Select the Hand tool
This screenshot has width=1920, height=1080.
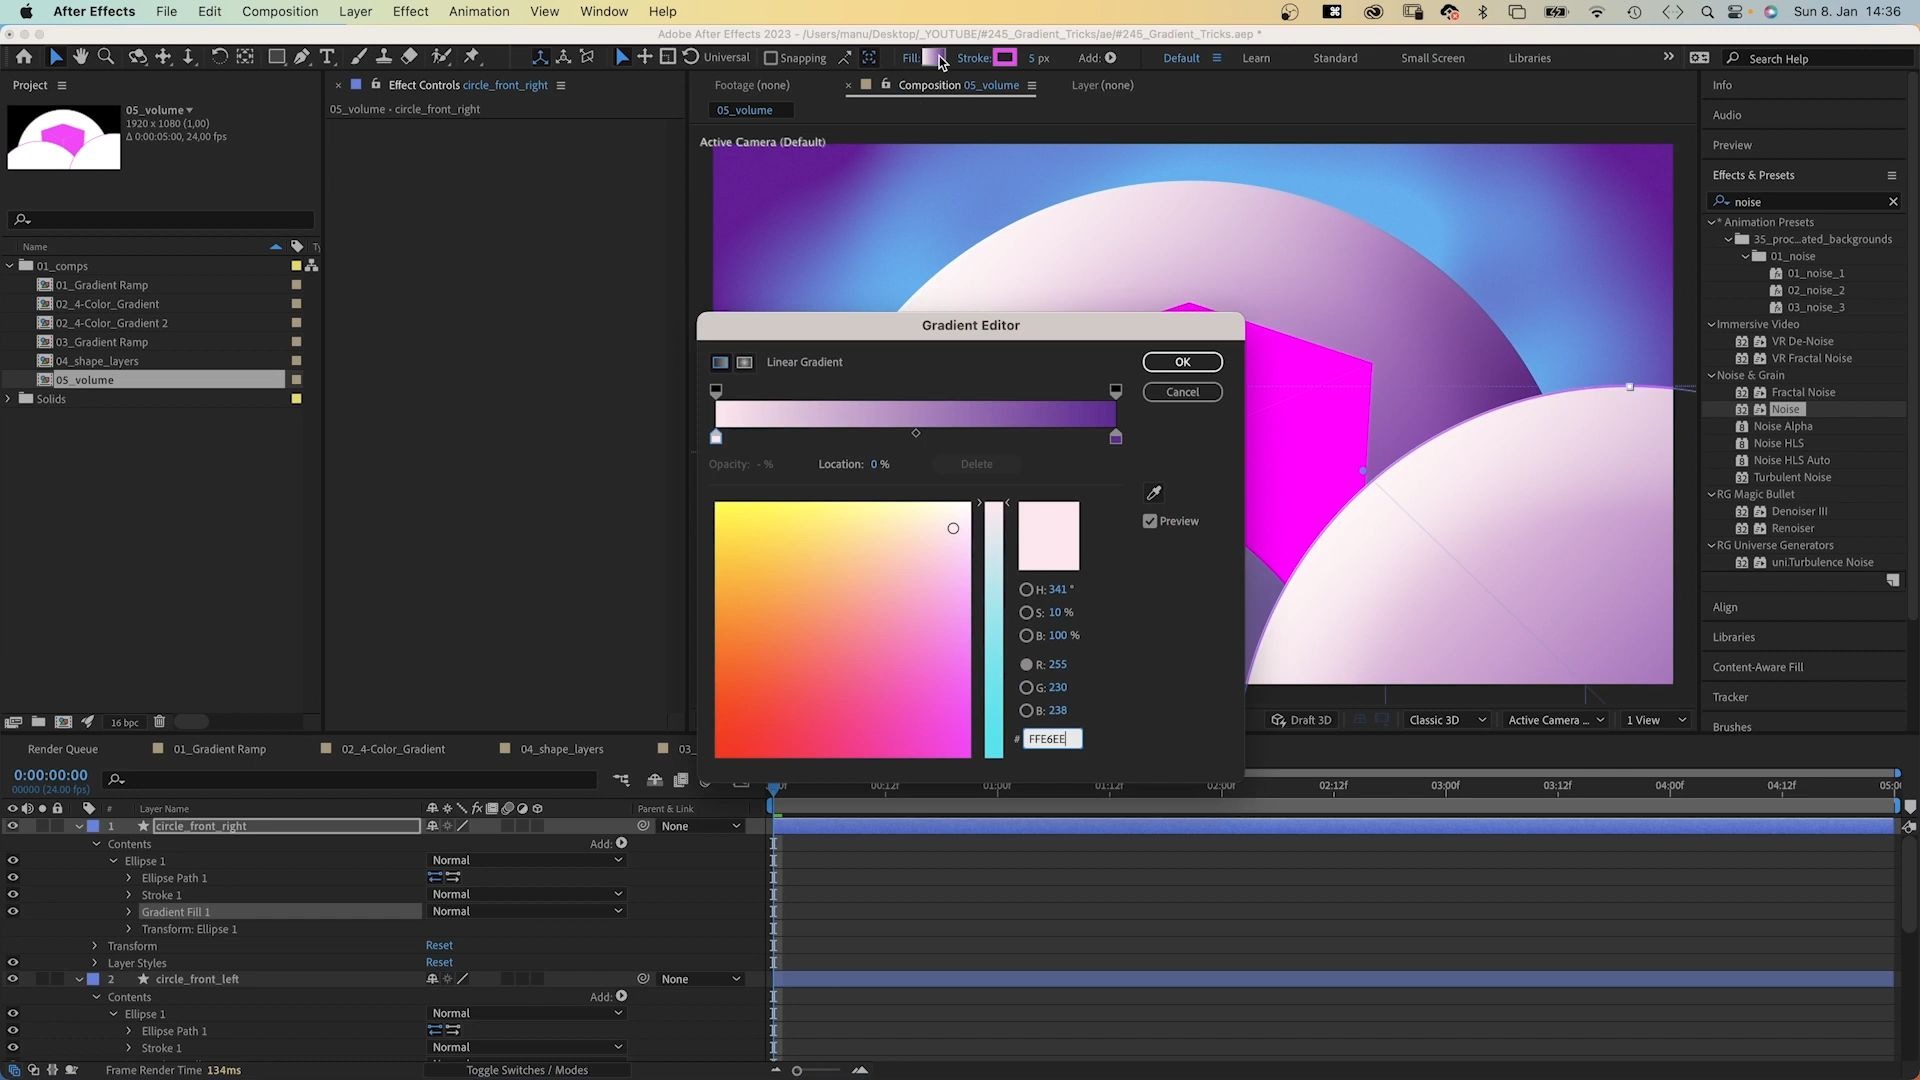[80, 57]
